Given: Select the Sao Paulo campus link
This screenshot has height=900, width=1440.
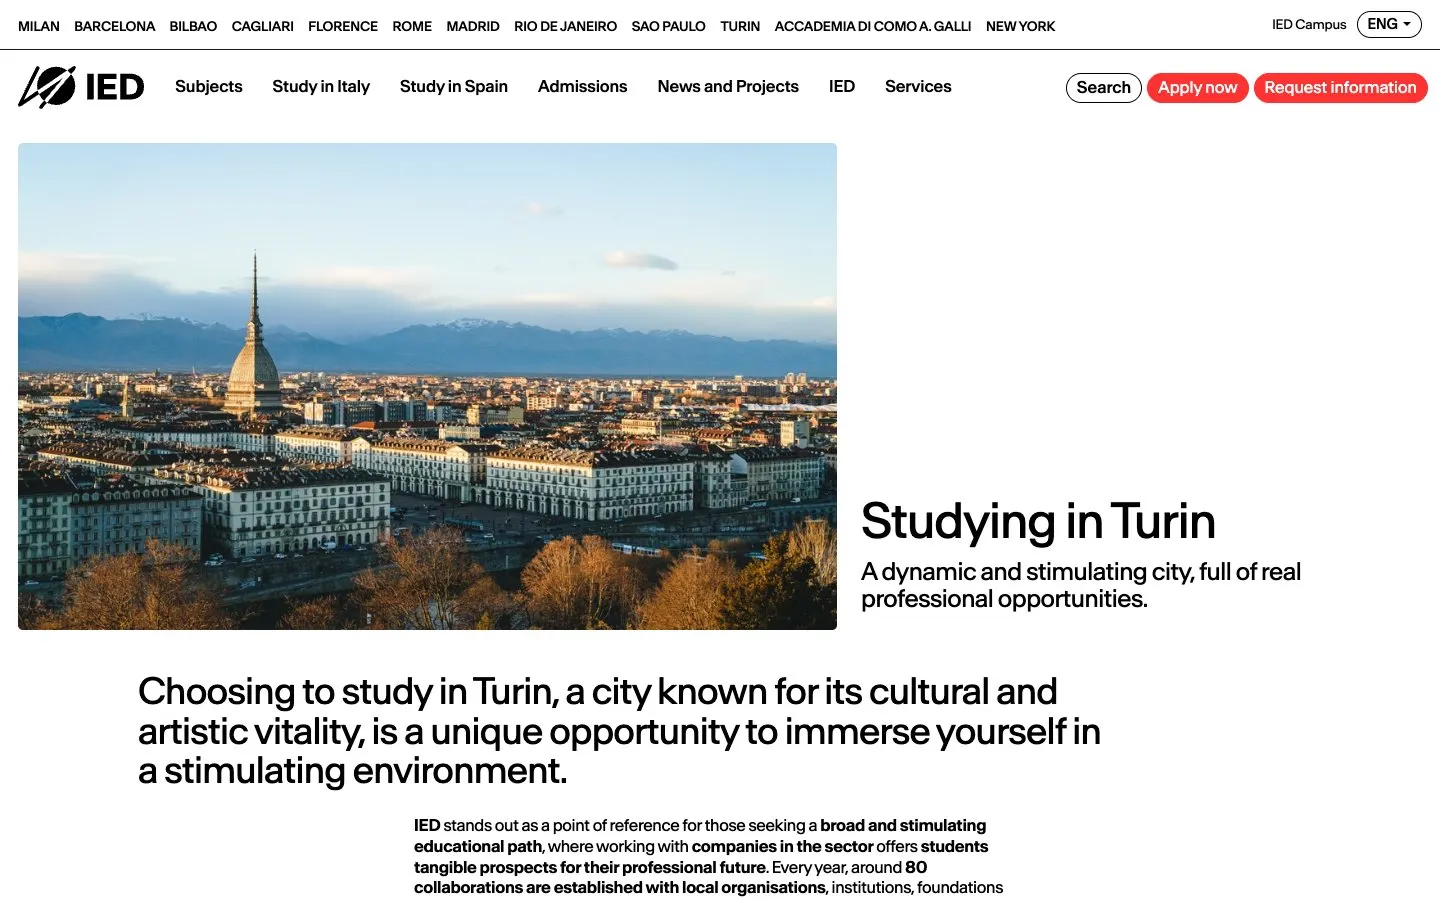Looking at the screenshot, I should pos(669,26).
